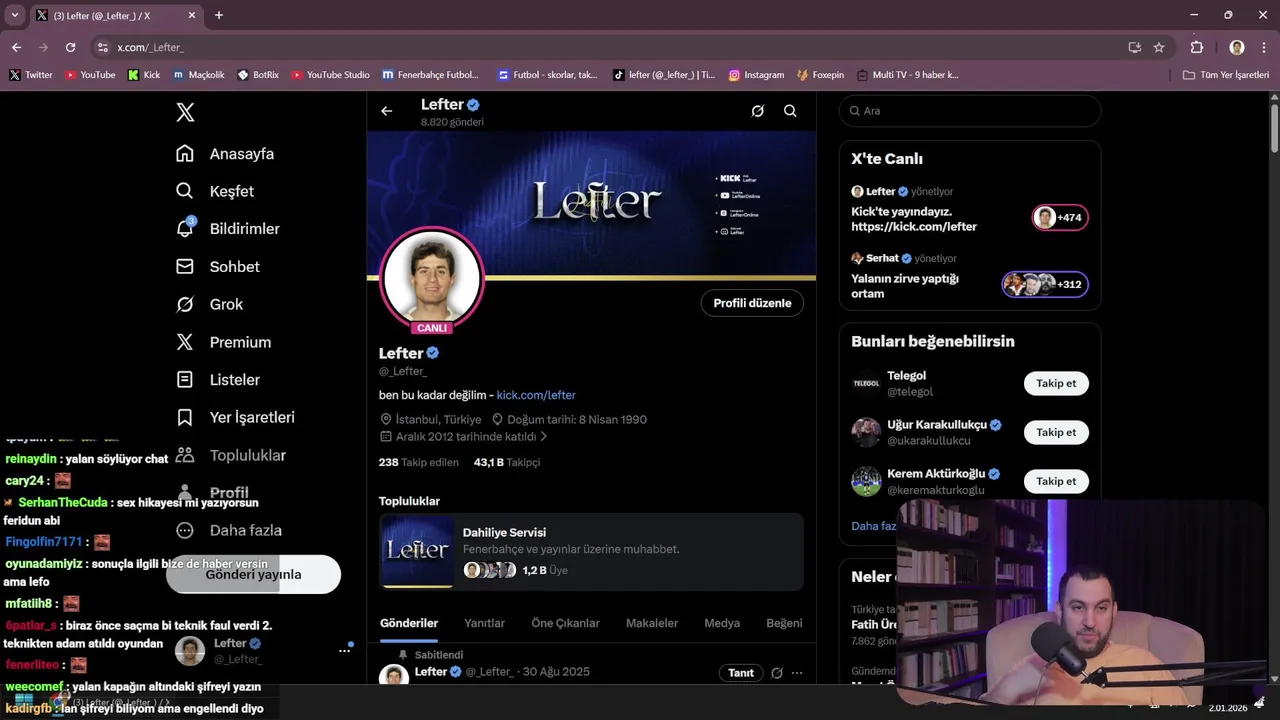Open Premium in sidebar

[240, 342]
